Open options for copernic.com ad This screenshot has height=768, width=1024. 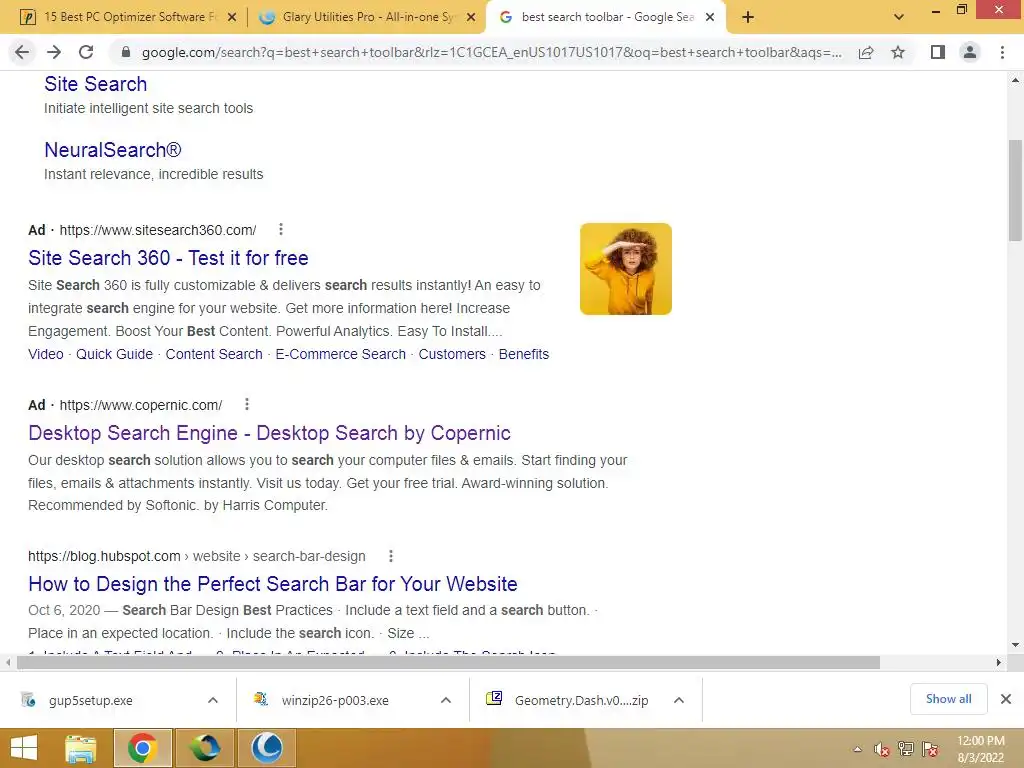point(247,404)
